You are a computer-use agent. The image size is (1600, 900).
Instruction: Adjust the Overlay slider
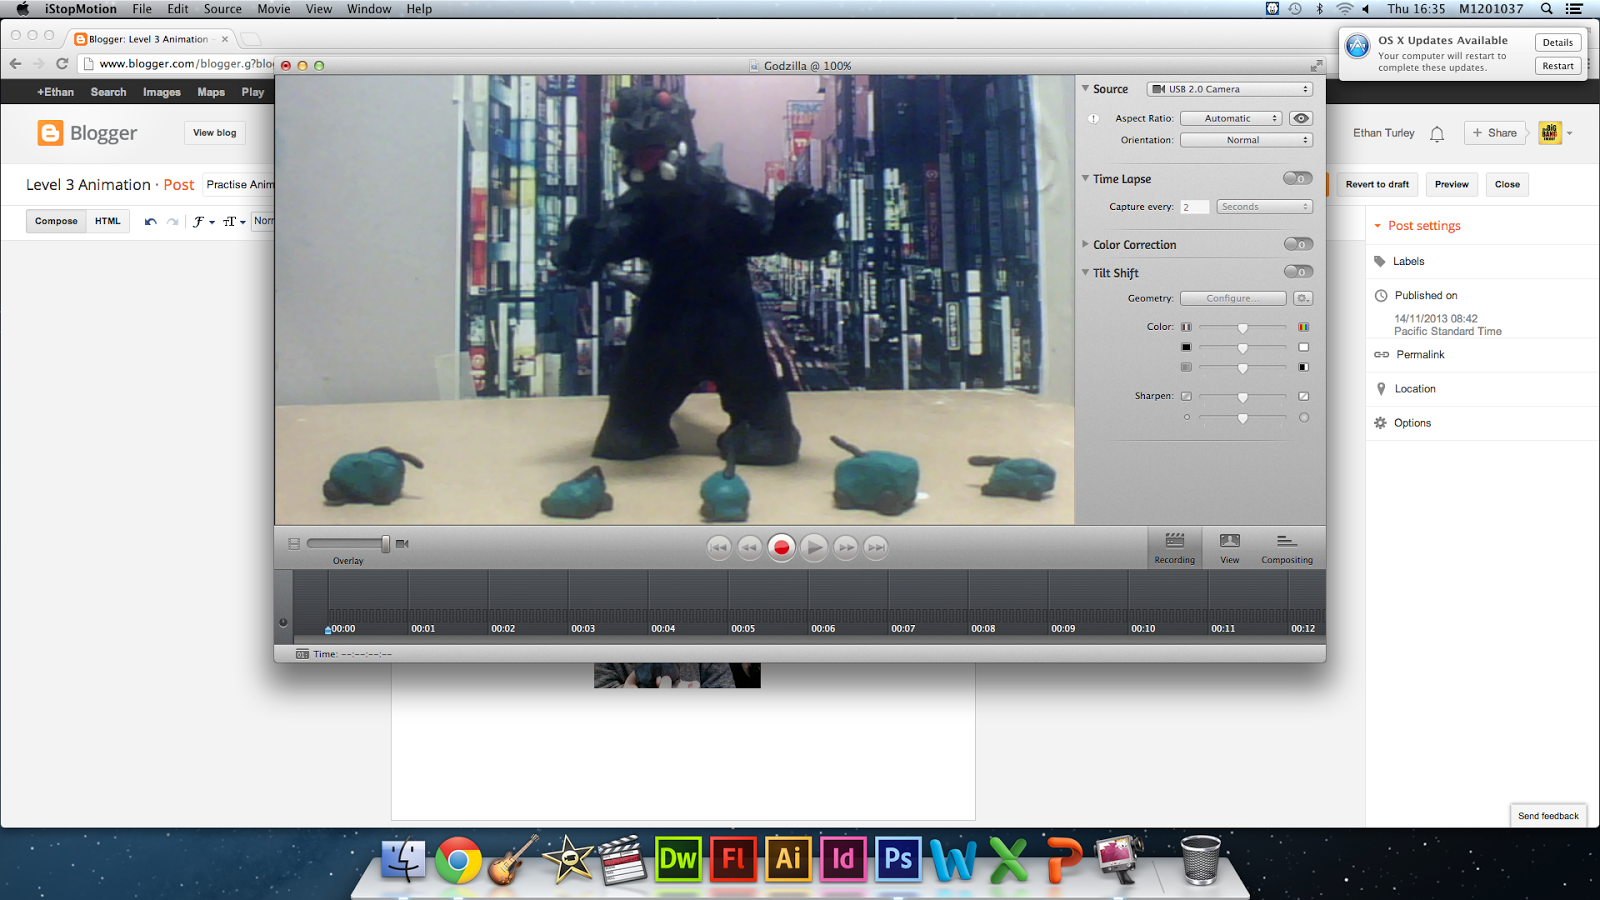[348, 544]
